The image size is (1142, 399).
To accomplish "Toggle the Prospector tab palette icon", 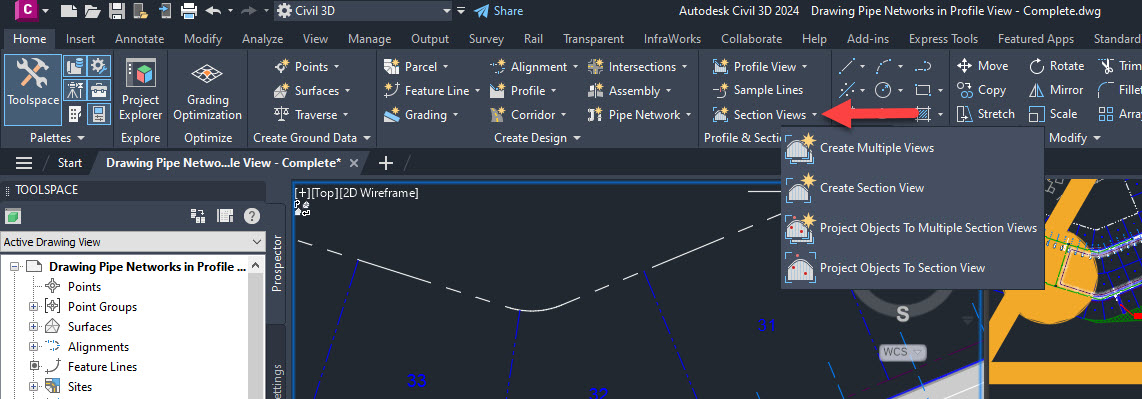I will click(x=74, y=66).
